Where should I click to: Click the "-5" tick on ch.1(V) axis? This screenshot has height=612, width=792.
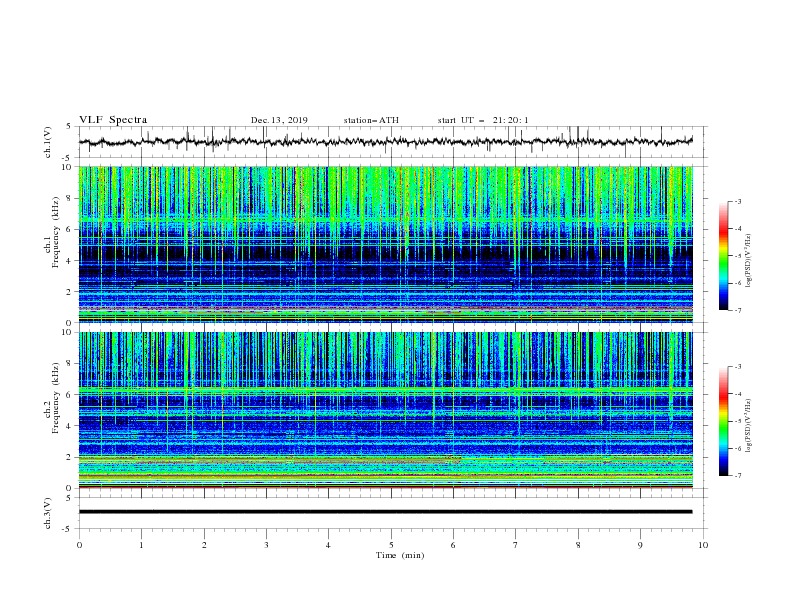[x=67, y=158]
